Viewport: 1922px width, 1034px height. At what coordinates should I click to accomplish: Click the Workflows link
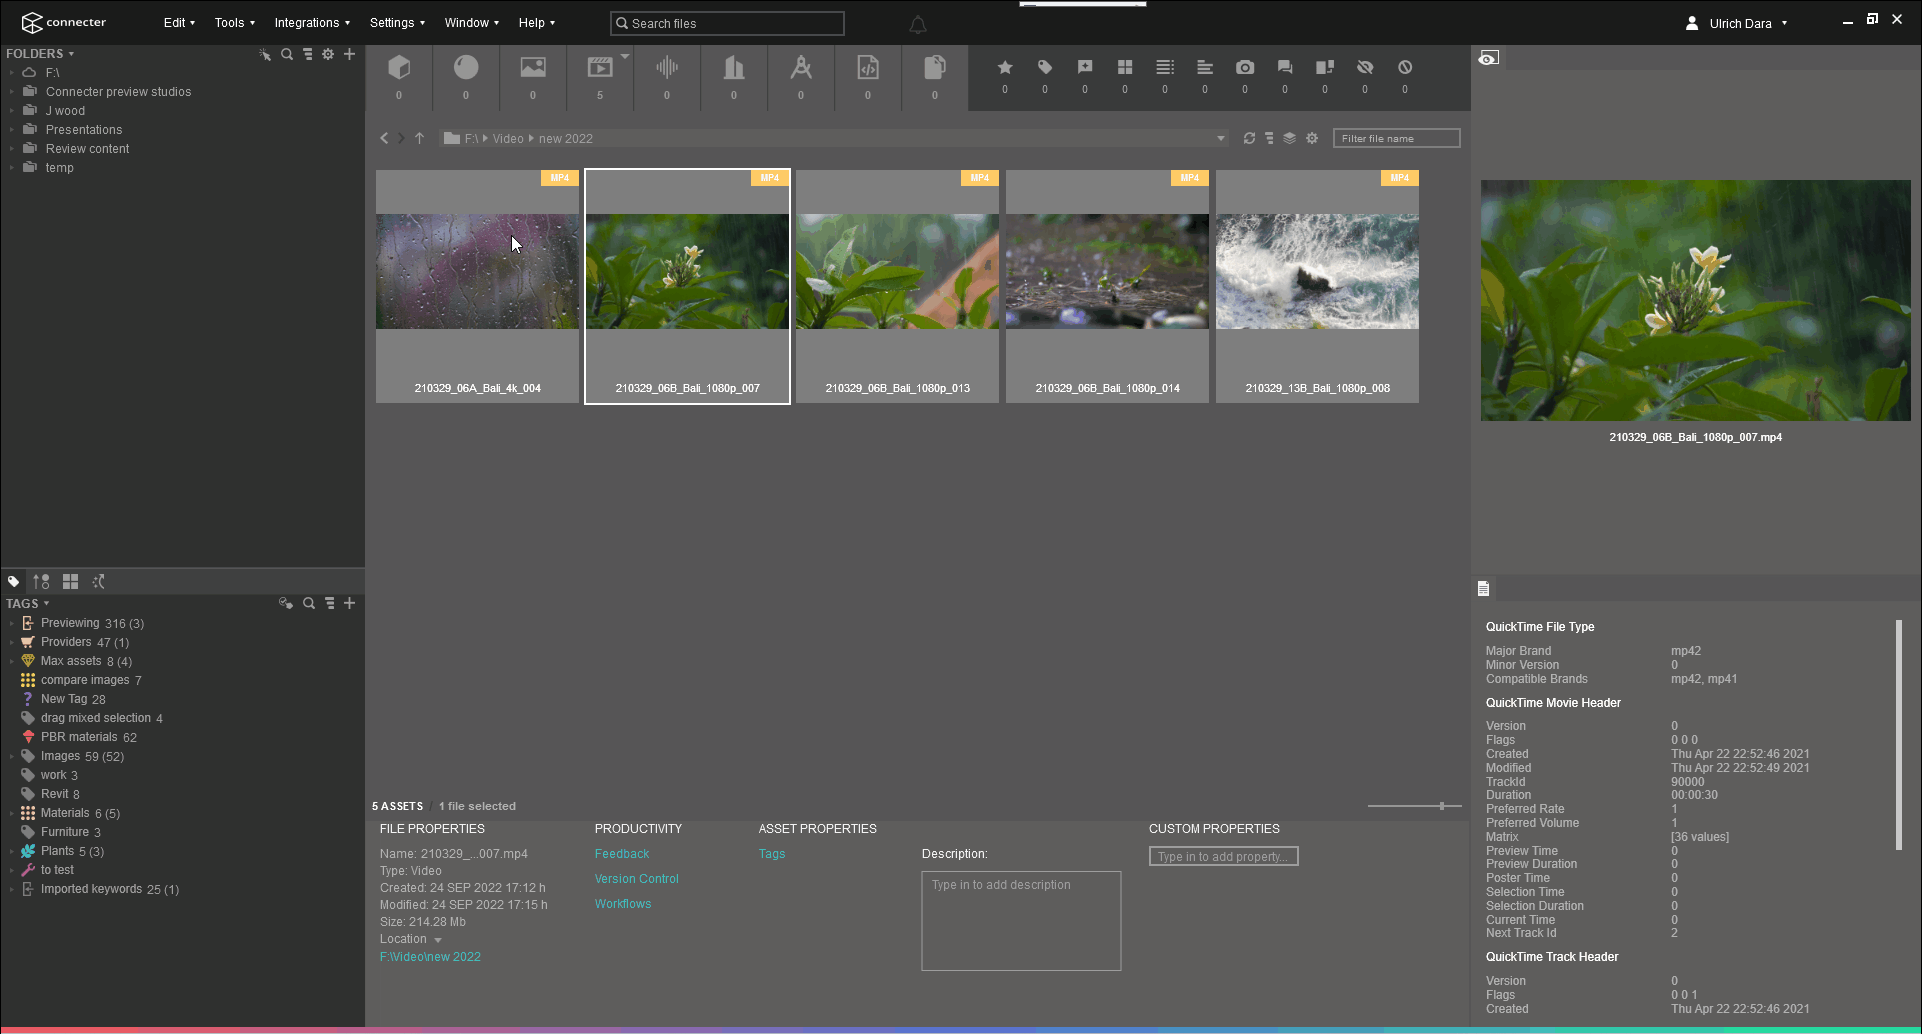click(x=622, y=904)
